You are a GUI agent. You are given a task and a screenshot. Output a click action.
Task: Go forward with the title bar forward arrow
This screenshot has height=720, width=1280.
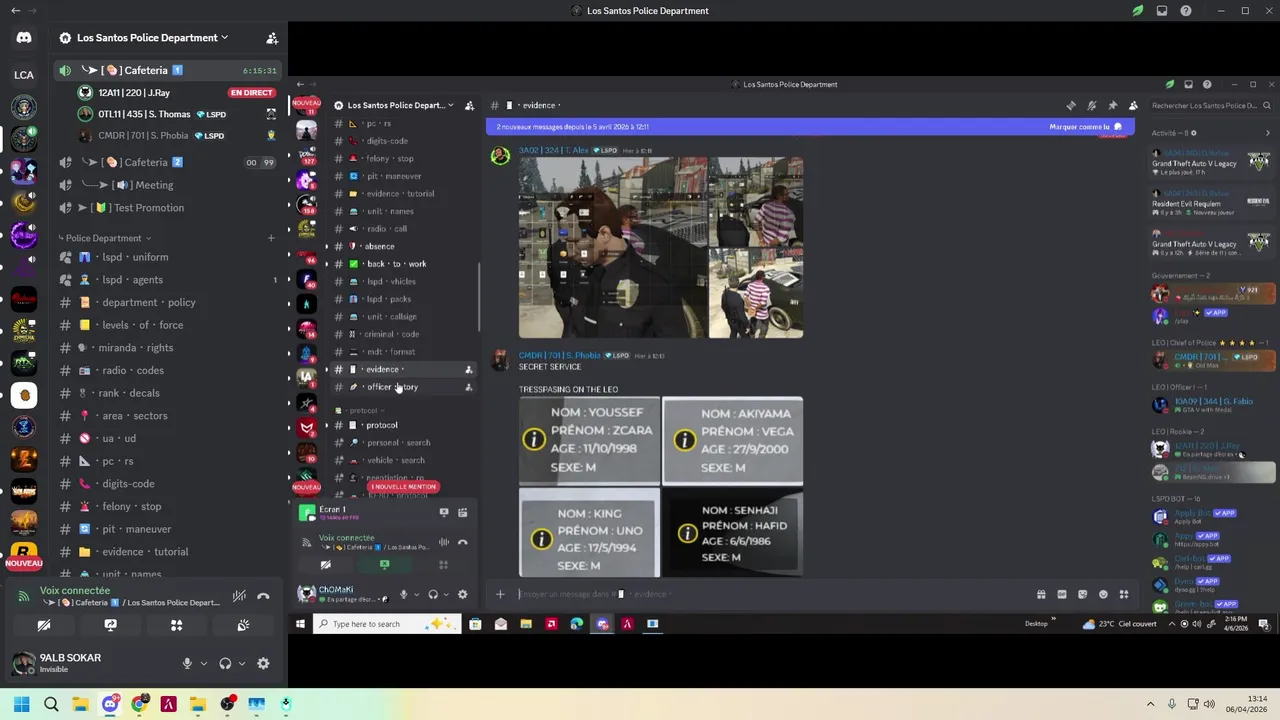[x=34, y=11]
